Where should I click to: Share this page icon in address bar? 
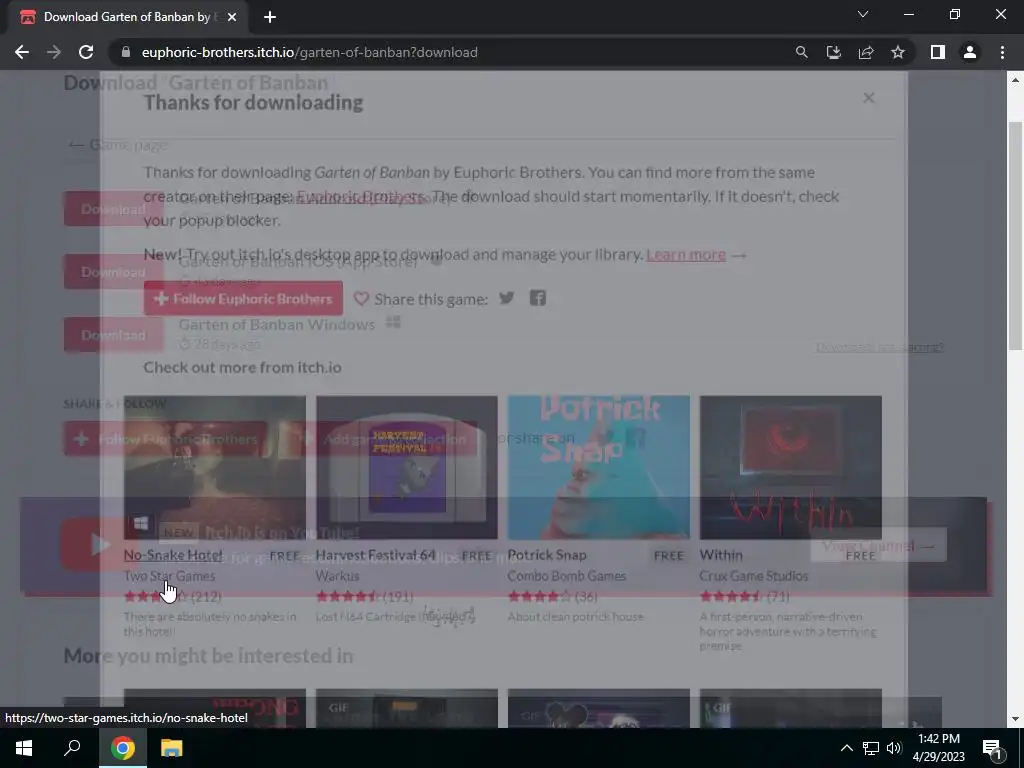(866, 52)
